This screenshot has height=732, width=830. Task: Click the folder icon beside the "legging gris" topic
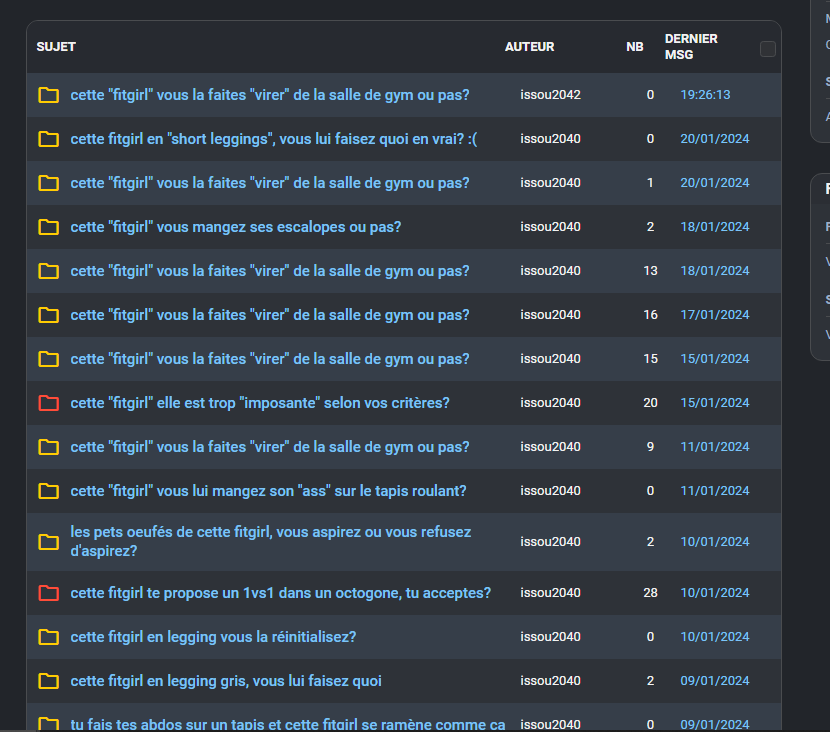coord(48,681)
